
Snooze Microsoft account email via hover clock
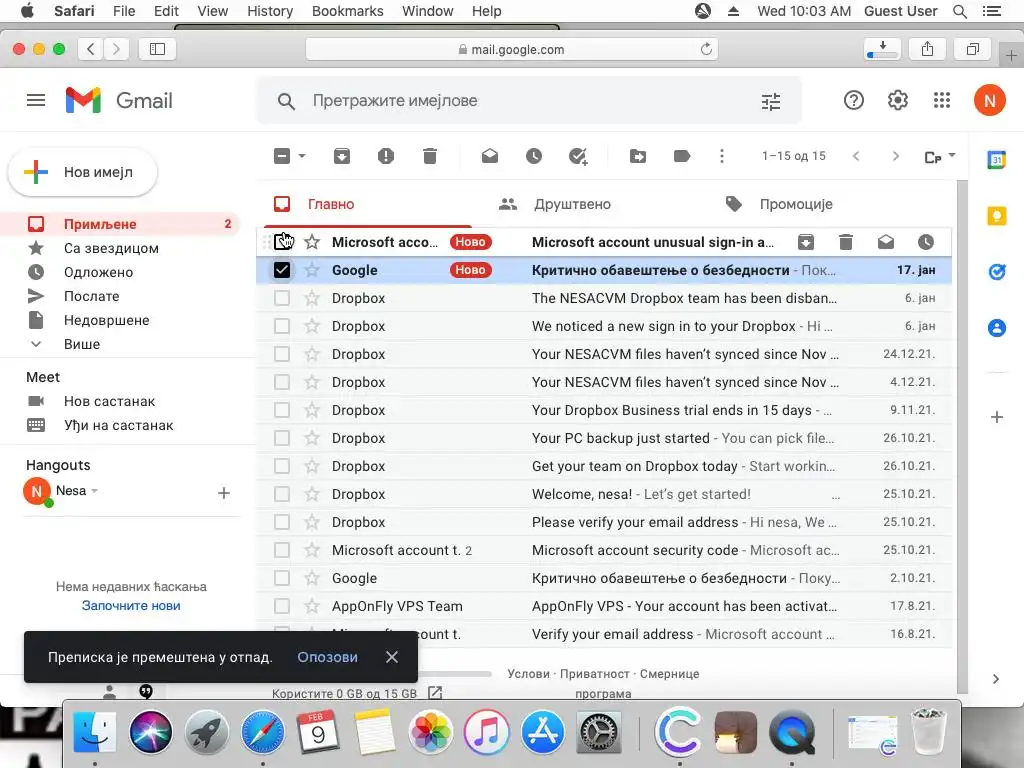pyautogui.click(x=925, y=242)
